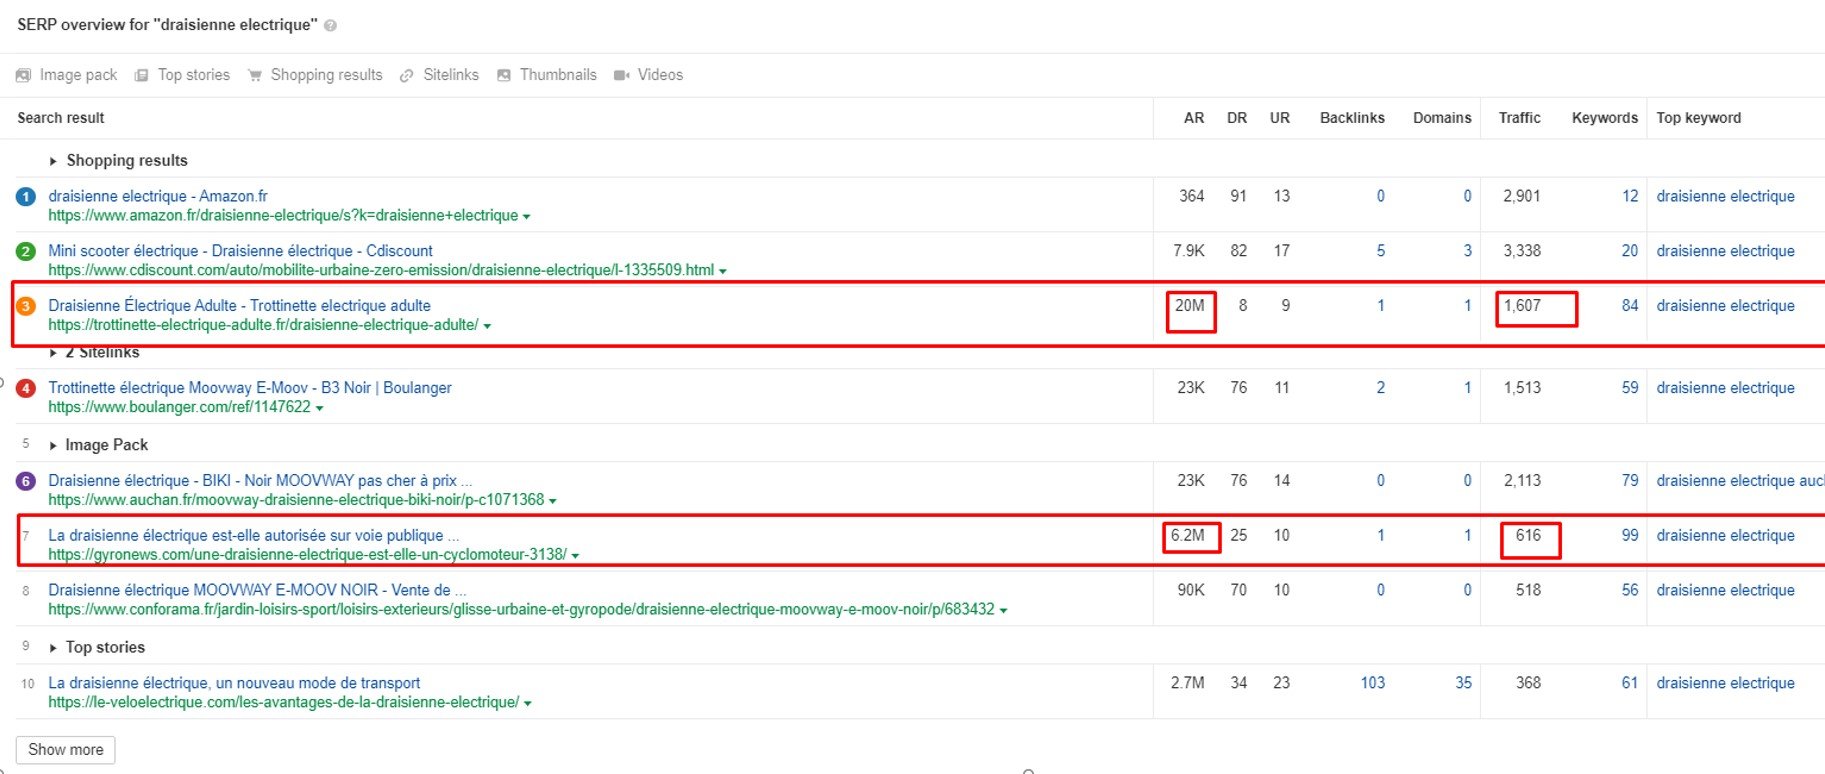Viewport: 1825px width, 774px height.
Task: Click the Image pack icon in features row
Action: click(24, 75)
